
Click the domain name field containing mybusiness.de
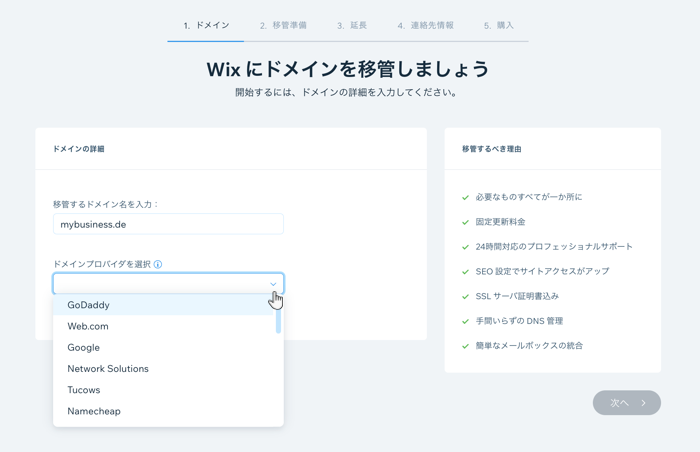tap(168, 224)
